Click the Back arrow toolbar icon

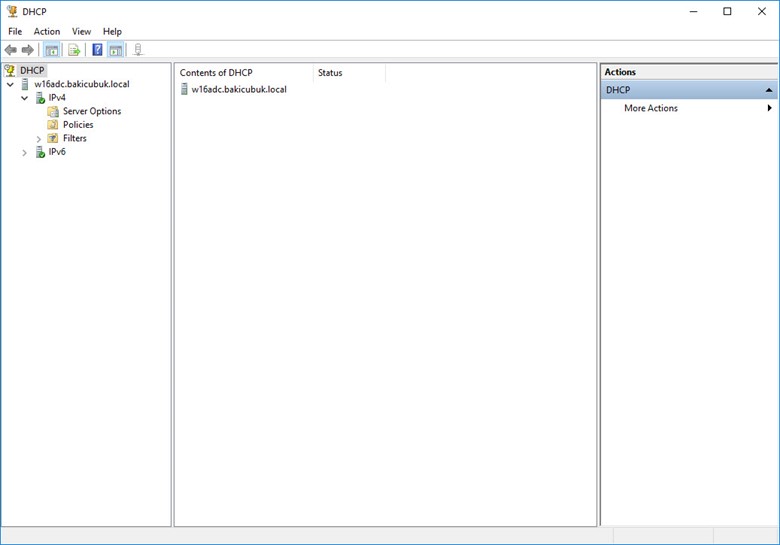coord(11,50)
